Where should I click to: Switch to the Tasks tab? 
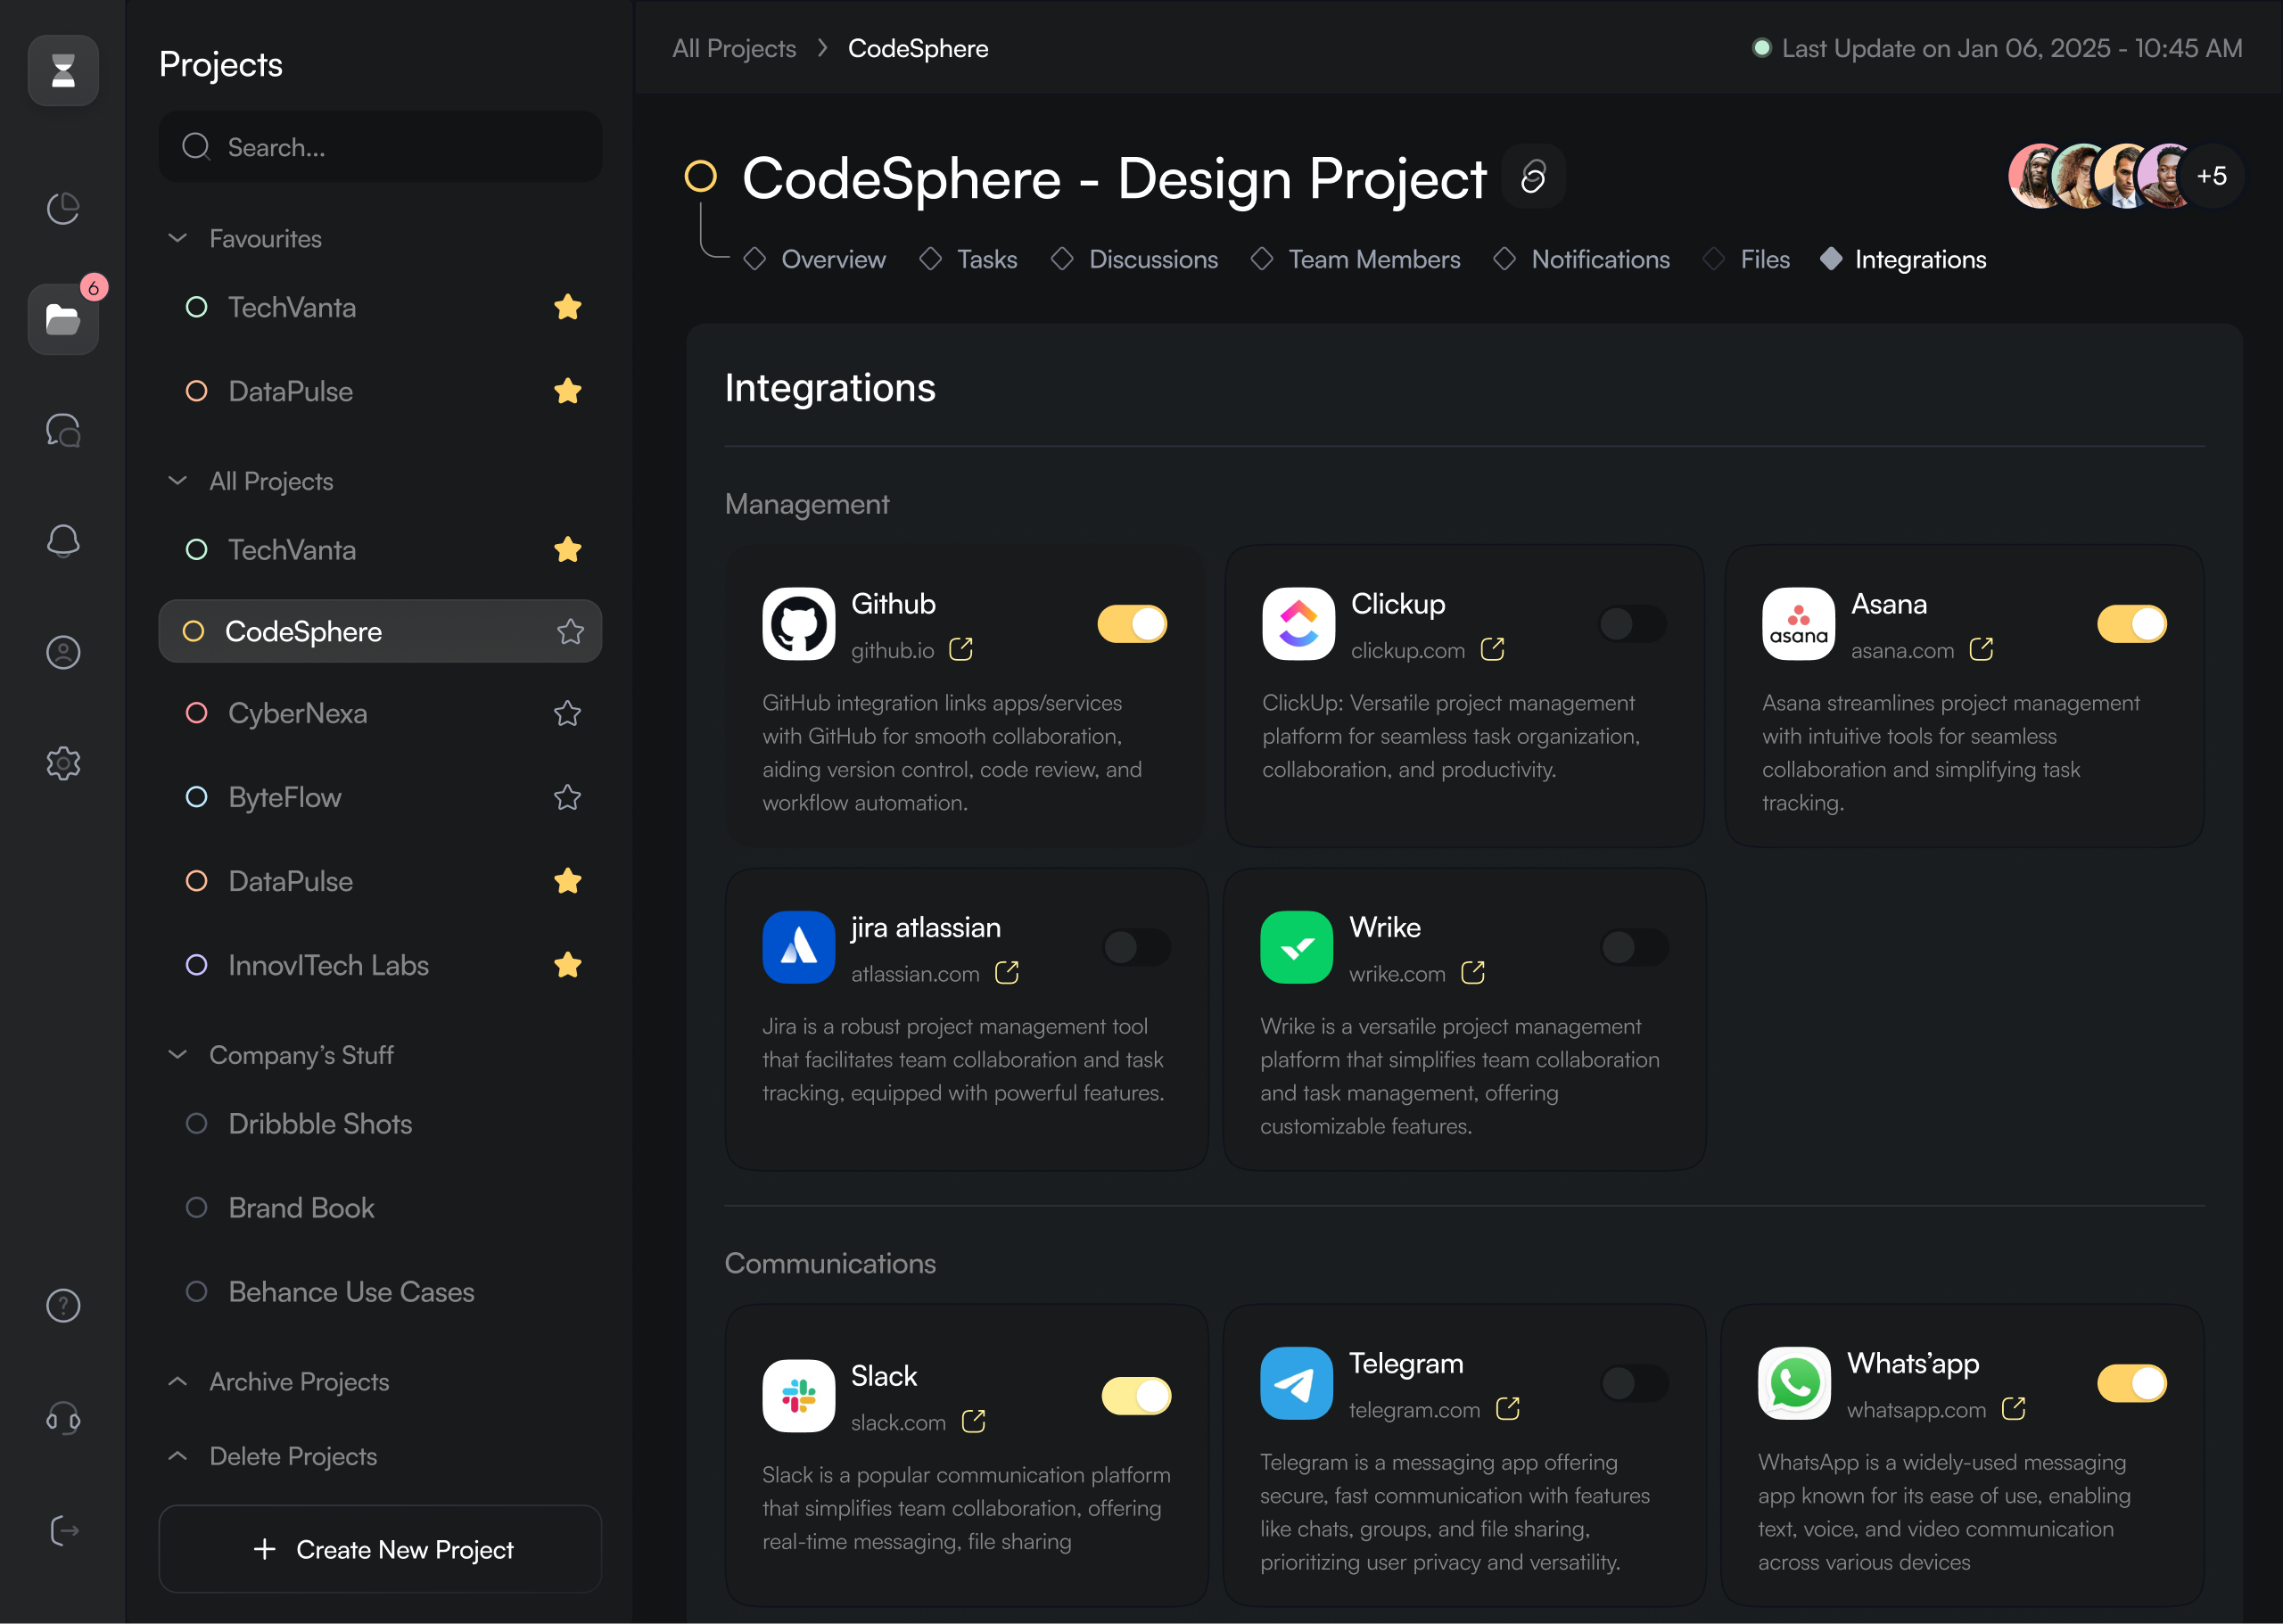[x=968, y=259]
